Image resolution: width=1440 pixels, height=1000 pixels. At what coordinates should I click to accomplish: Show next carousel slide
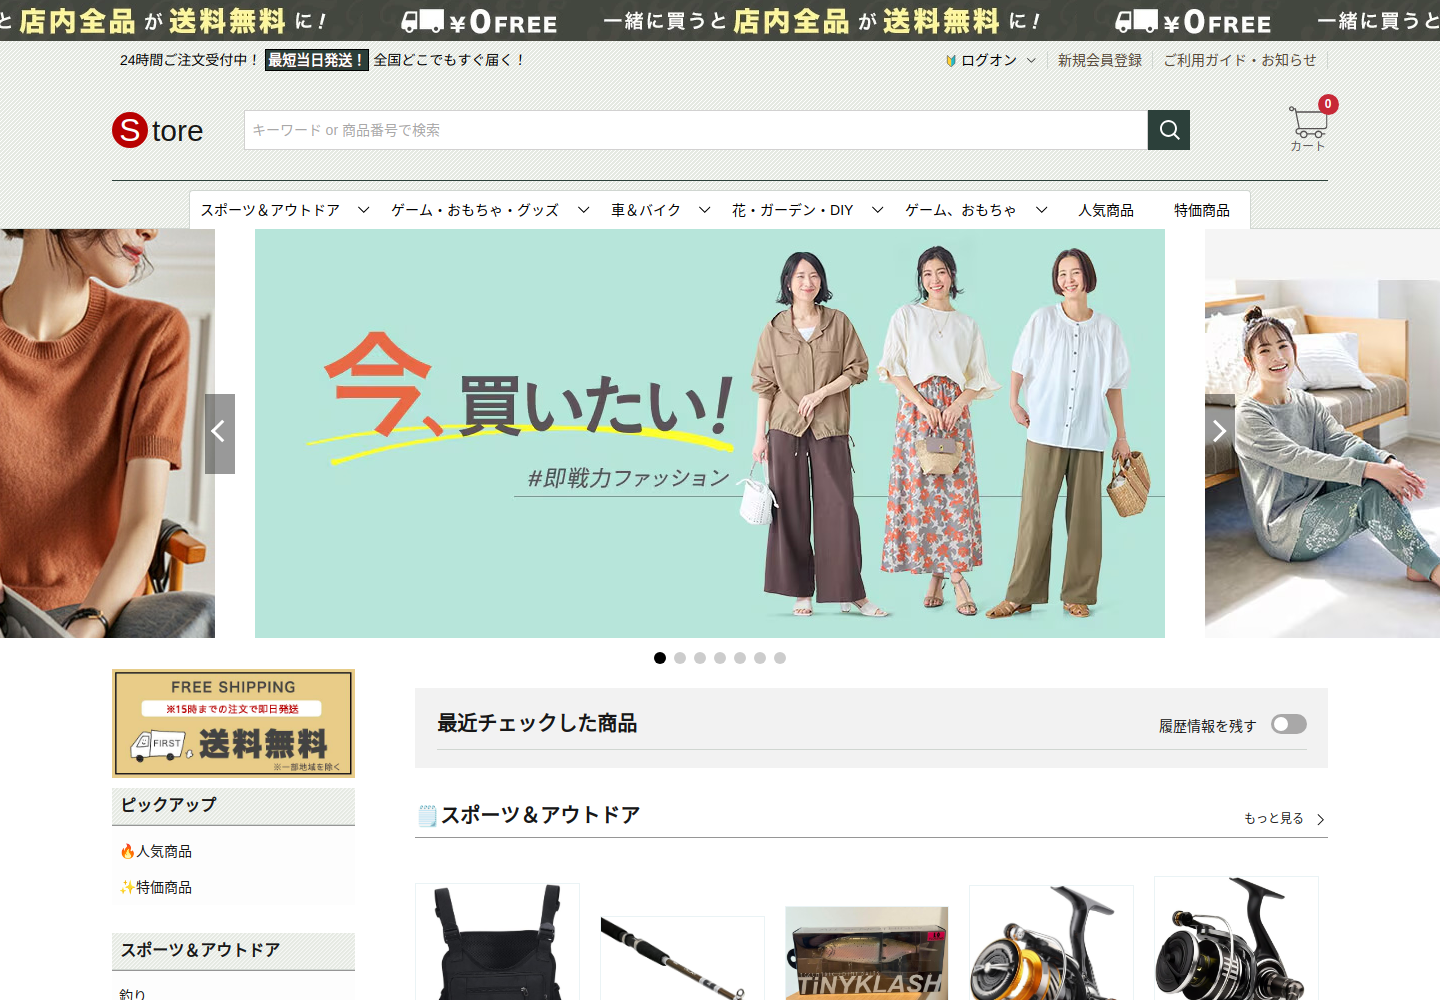[x=1220, y=433]
